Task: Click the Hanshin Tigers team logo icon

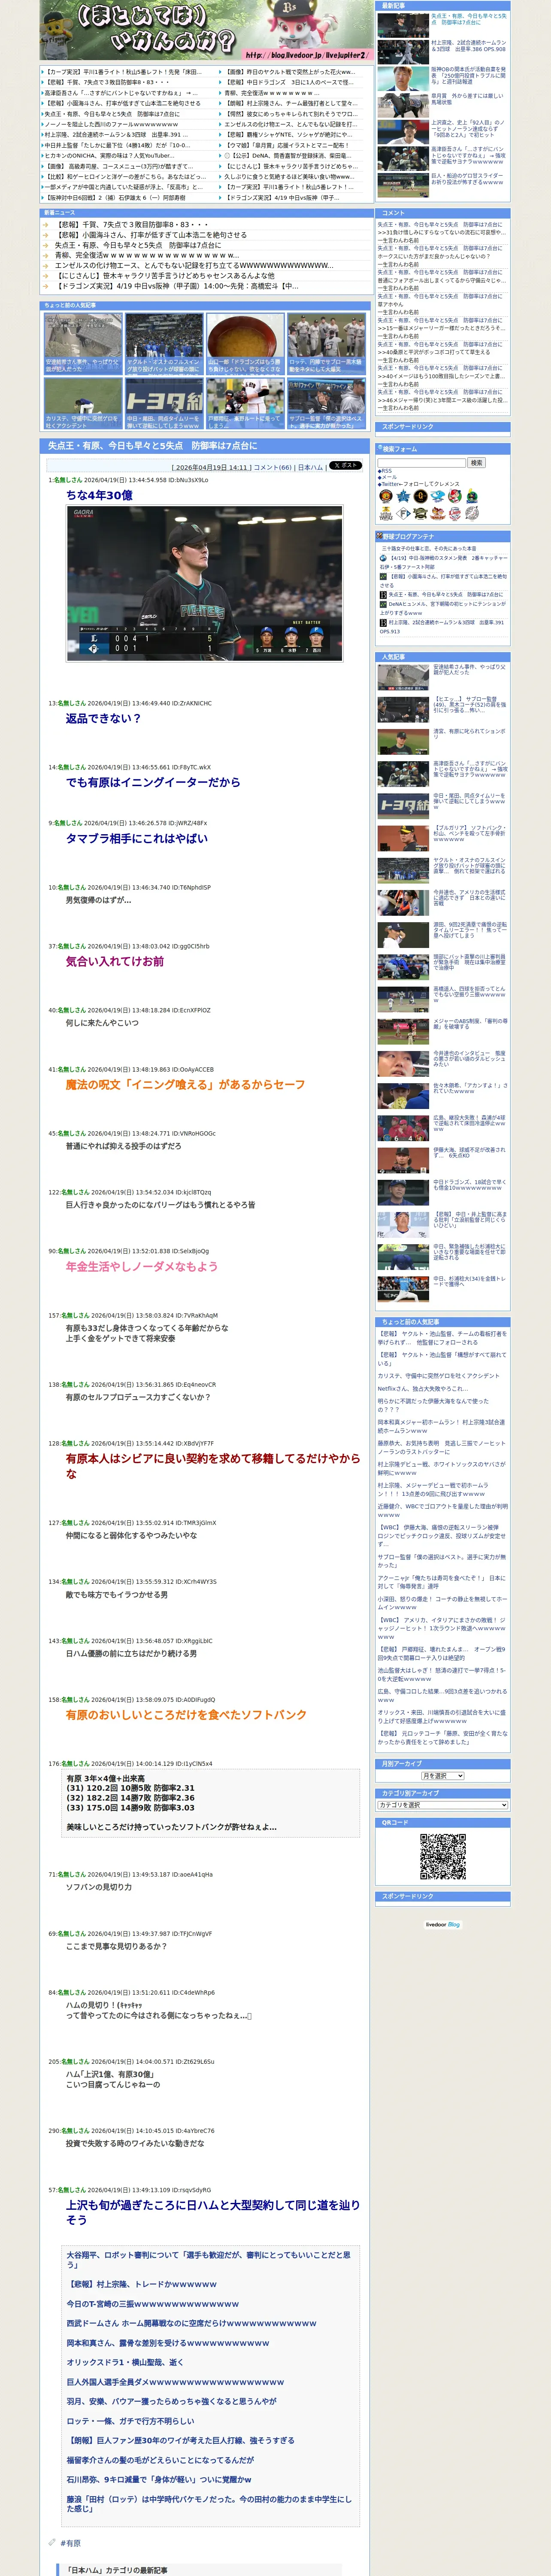Action: pos(386,496)
